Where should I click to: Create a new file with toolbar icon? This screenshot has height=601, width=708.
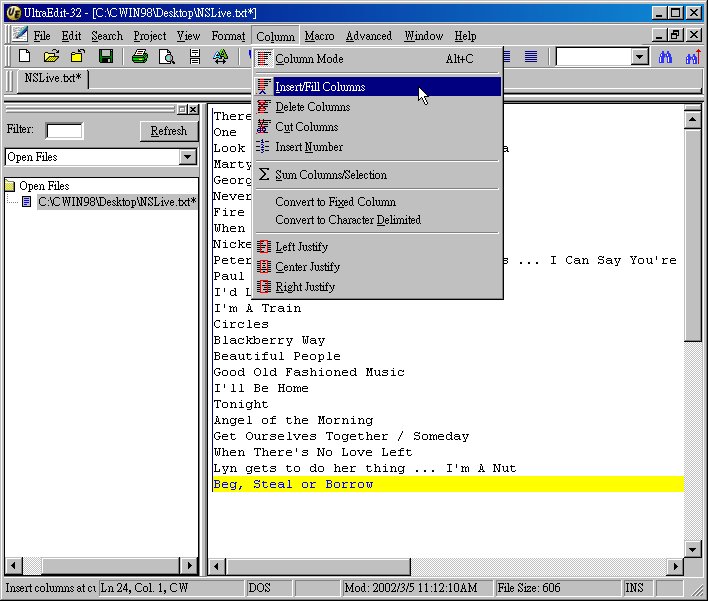[24, 57]
